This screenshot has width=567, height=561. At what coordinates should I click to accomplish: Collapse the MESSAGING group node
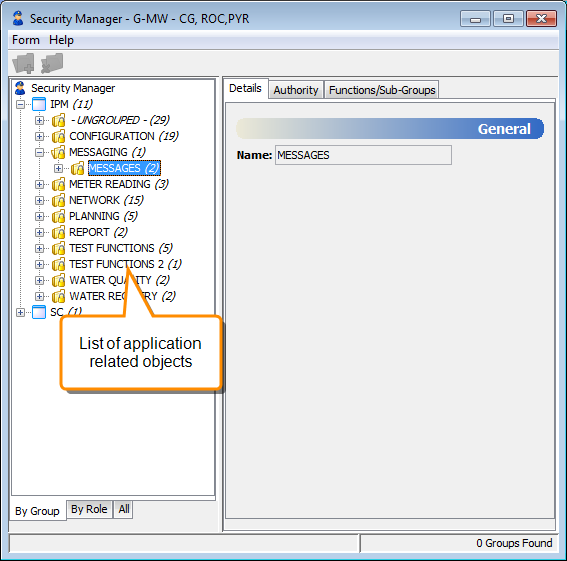(x=39, y=152)
